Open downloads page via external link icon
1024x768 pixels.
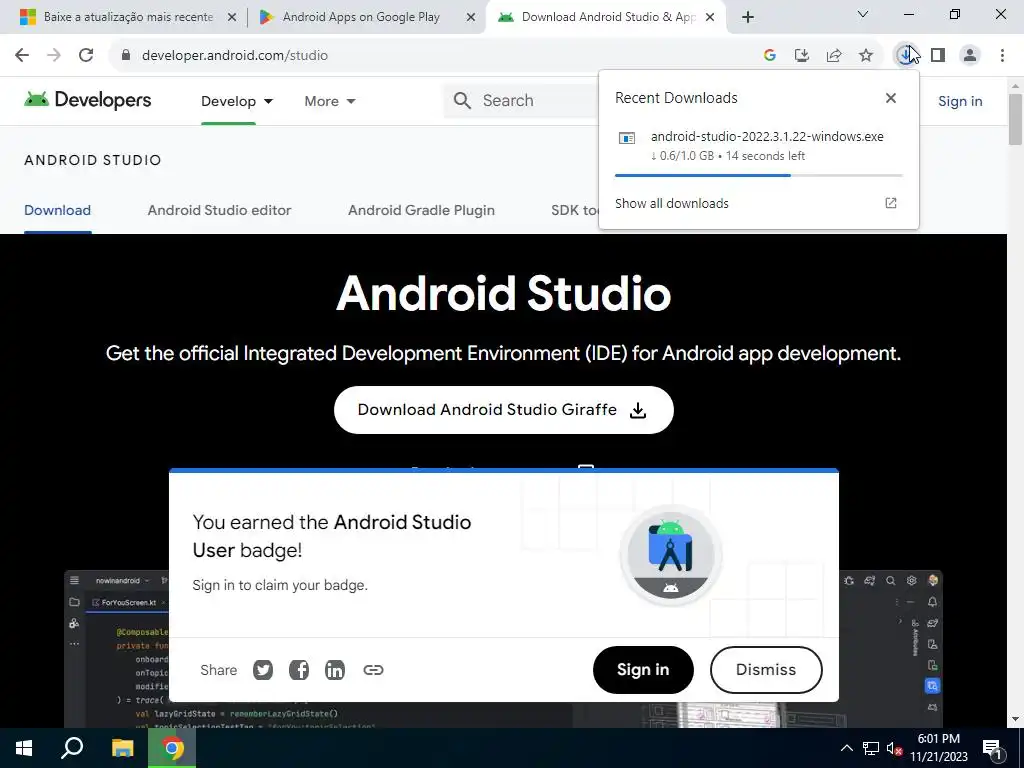coord(891,203)
